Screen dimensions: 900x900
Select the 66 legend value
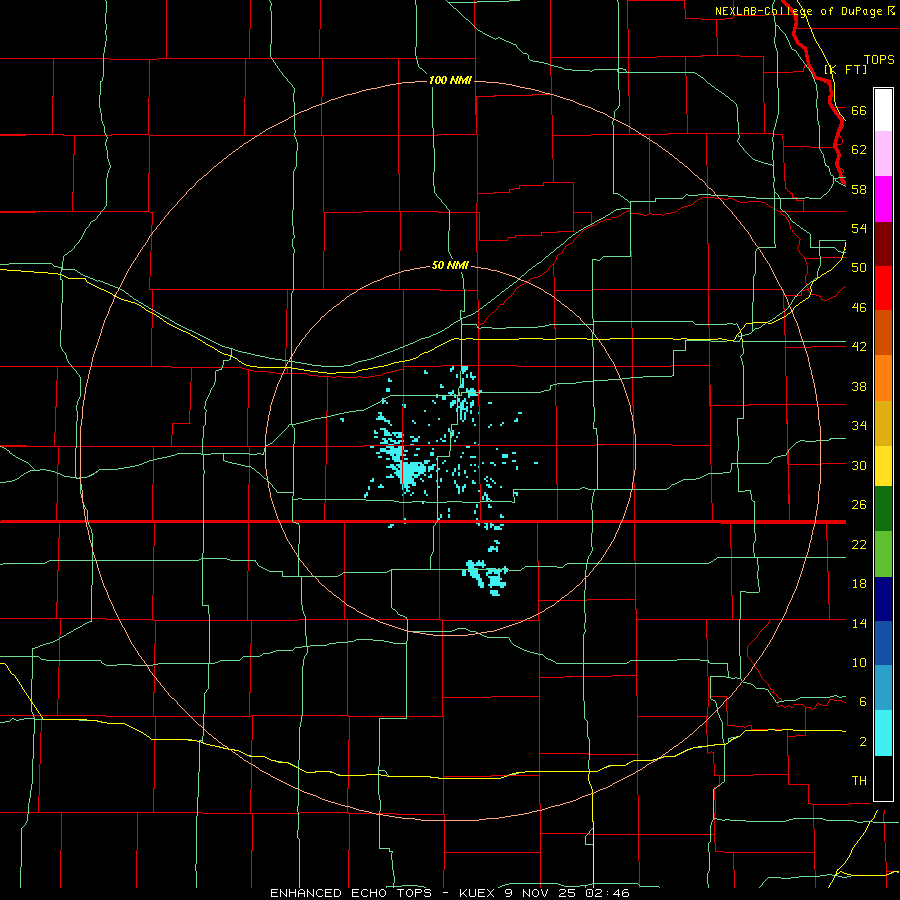[x=859, y=110]
